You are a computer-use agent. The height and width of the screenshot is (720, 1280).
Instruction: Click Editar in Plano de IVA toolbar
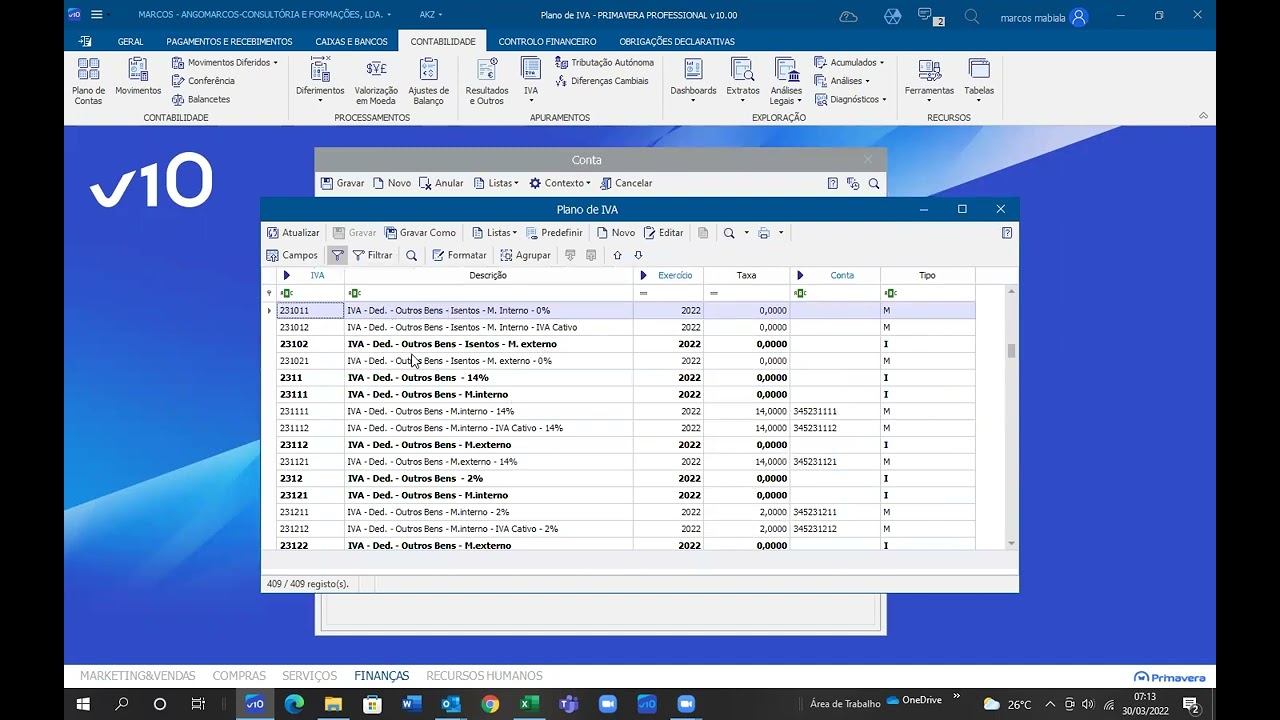(x=664, y=233)
